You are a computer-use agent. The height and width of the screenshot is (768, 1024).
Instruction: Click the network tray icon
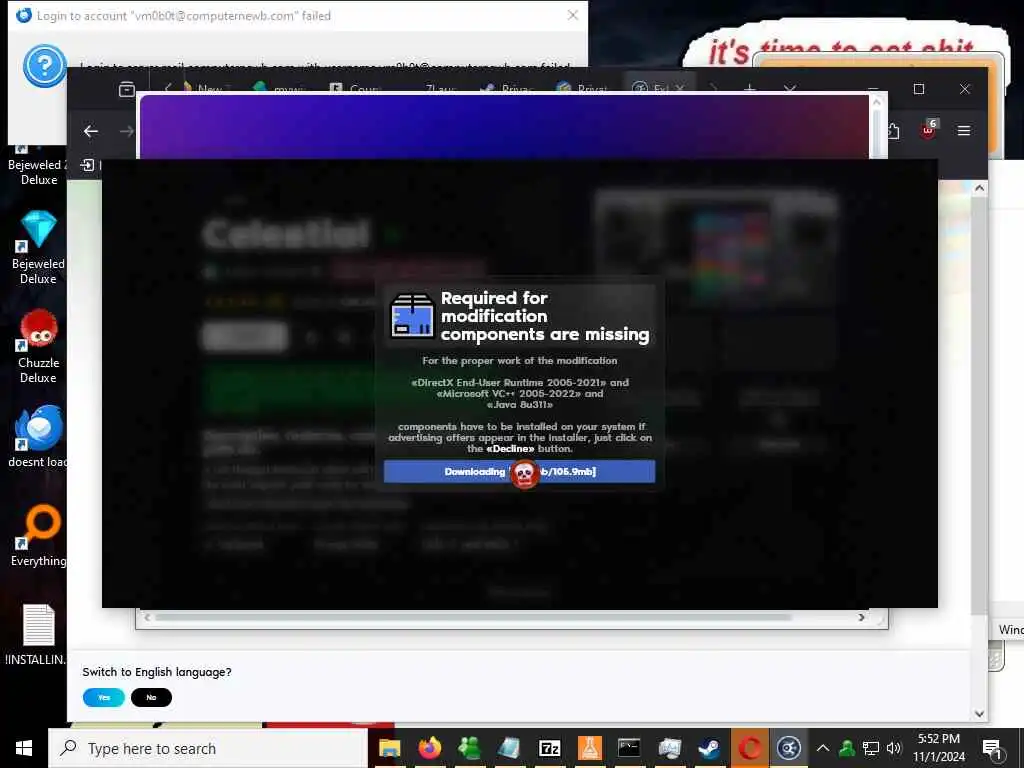pos(871,748)
